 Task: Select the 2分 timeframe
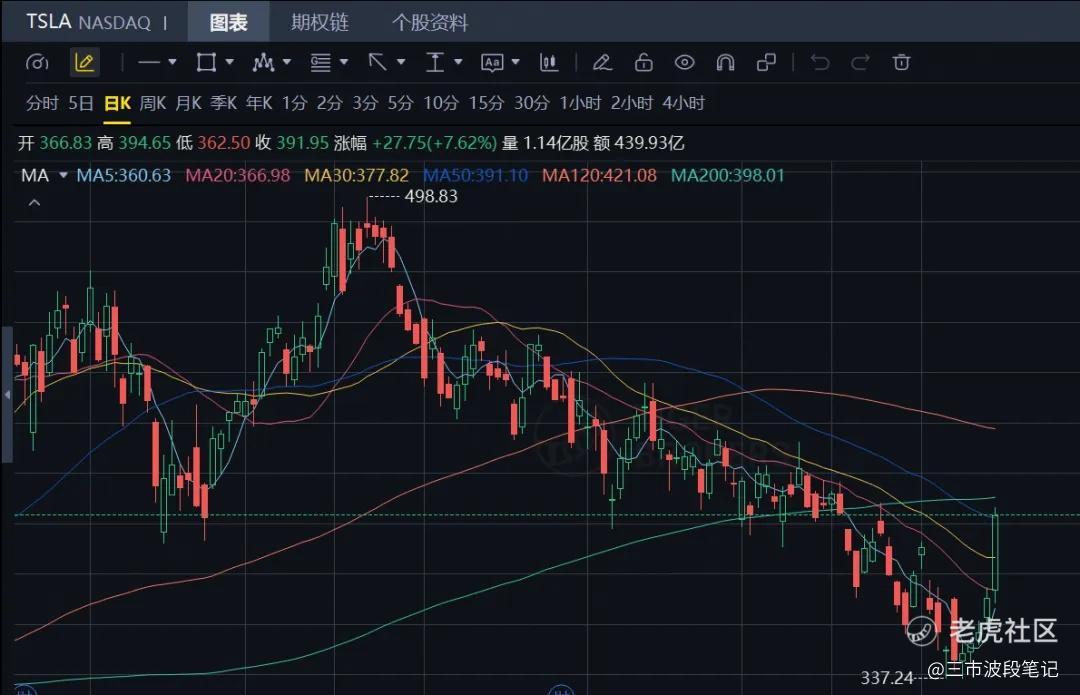click(329, 103)
